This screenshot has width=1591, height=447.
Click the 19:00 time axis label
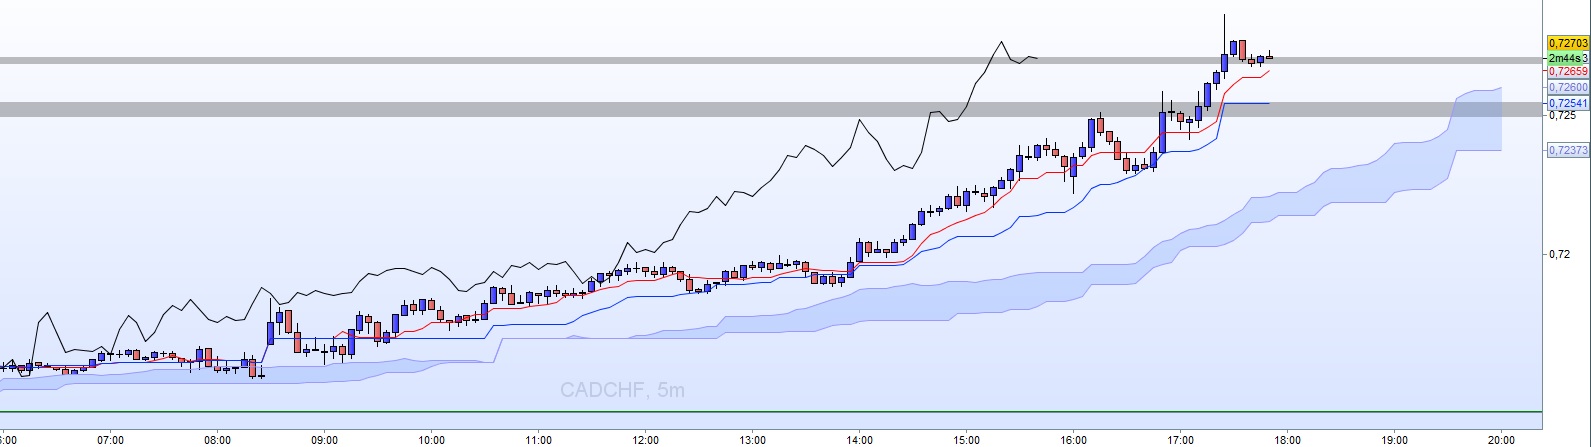(1394, 439)
